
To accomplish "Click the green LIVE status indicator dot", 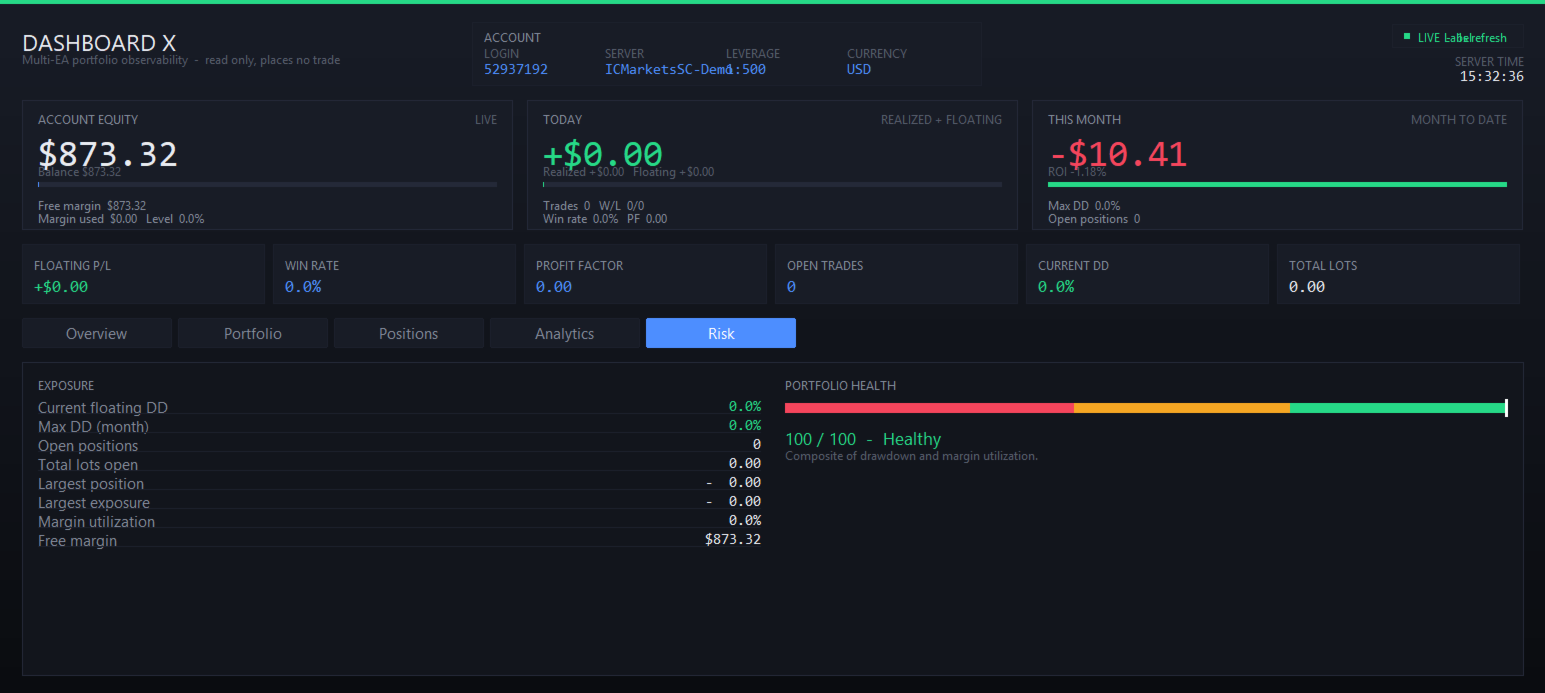I will tap(1406, 37).
